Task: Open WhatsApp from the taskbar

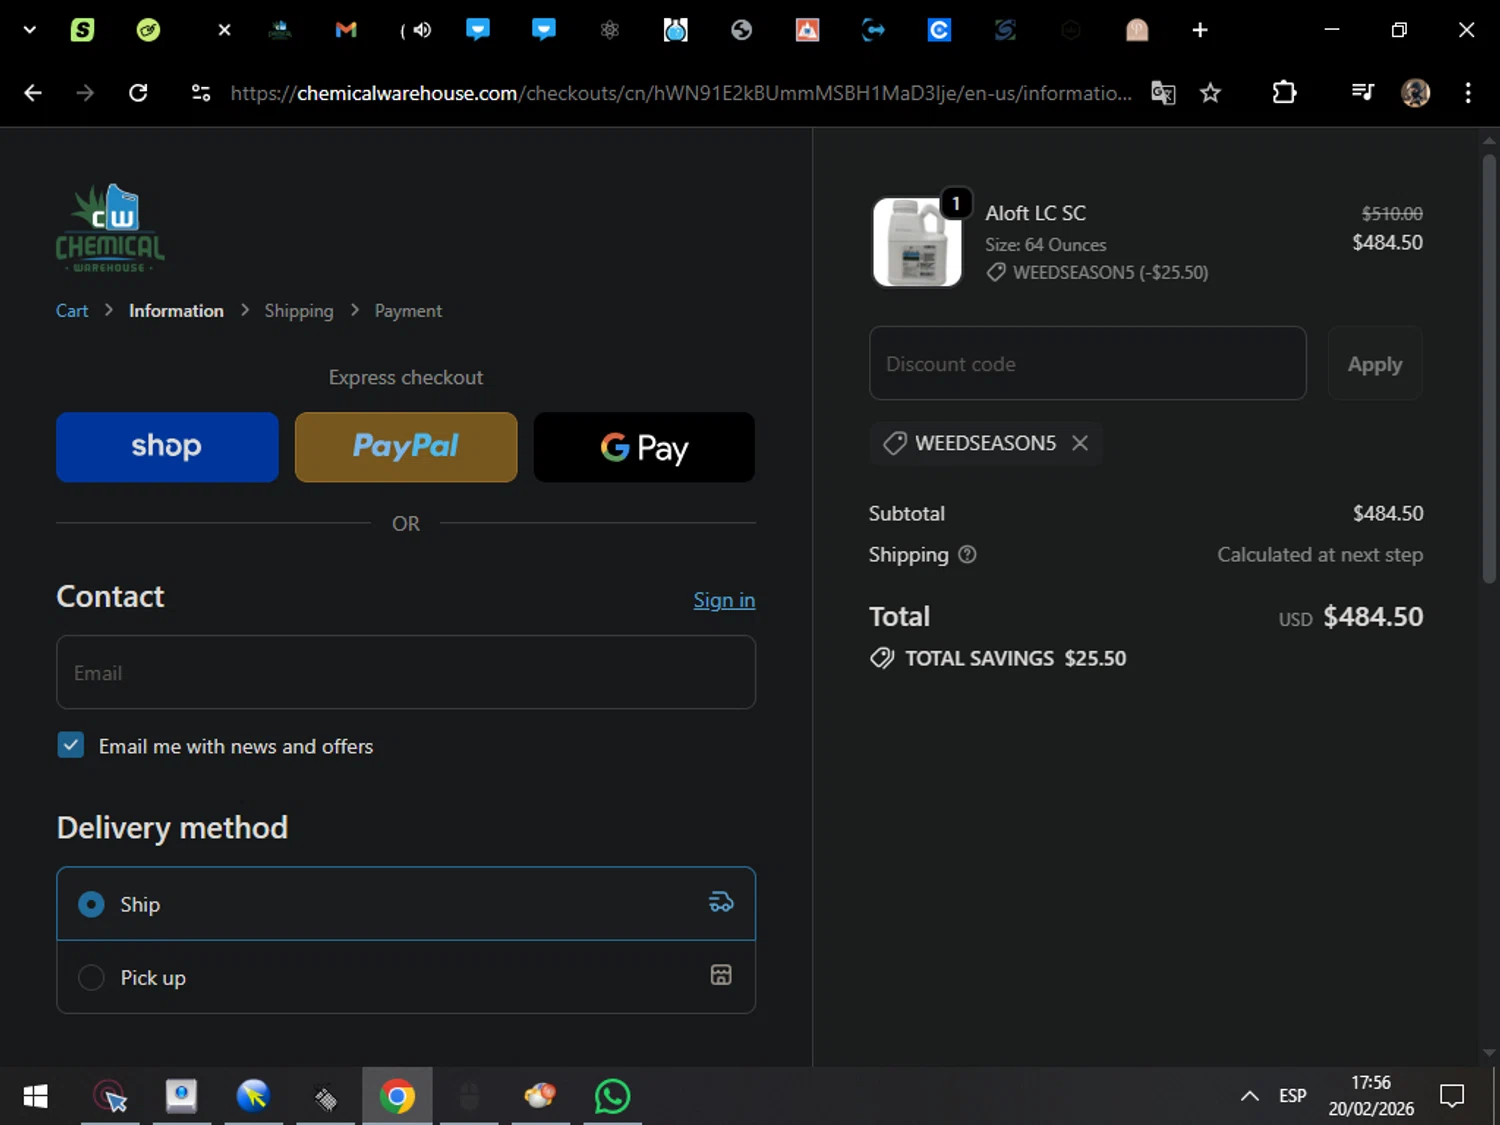Action: click(612, 1097)
